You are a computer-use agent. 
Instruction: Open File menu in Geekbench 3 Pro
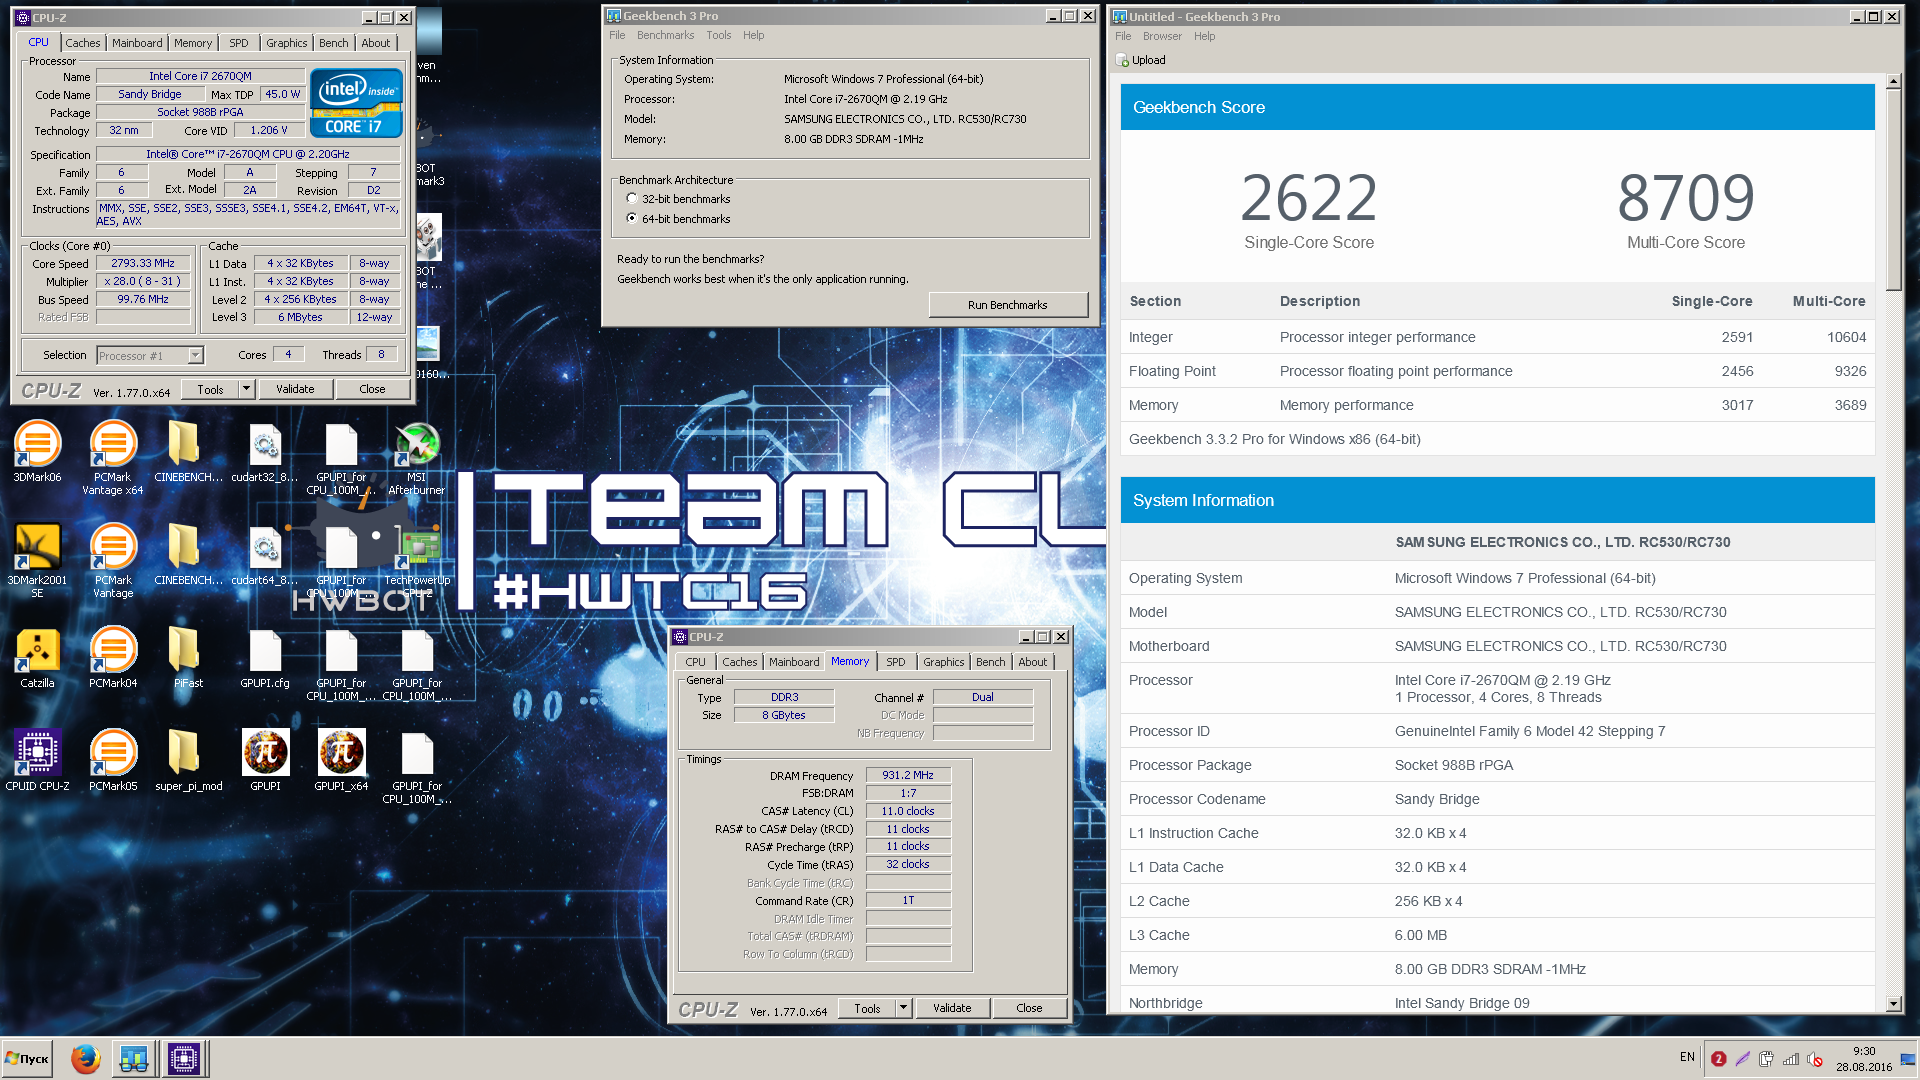617,35
